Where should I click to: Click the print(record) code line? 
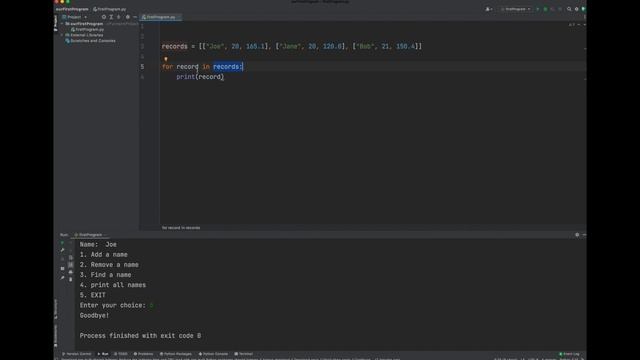pos(200,77)
